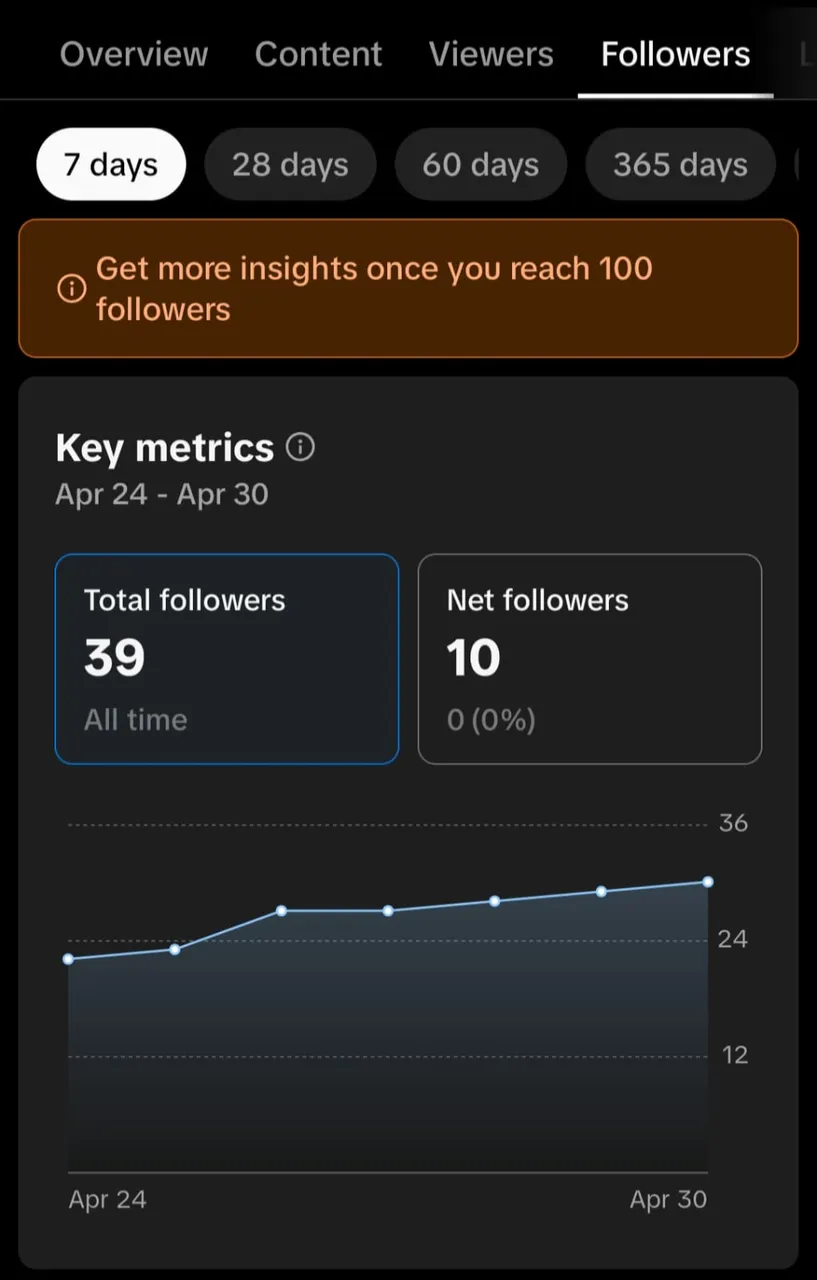Go to the Viewers tab
The height and width of the screenshot is (1280, 817).
[491, 54]
